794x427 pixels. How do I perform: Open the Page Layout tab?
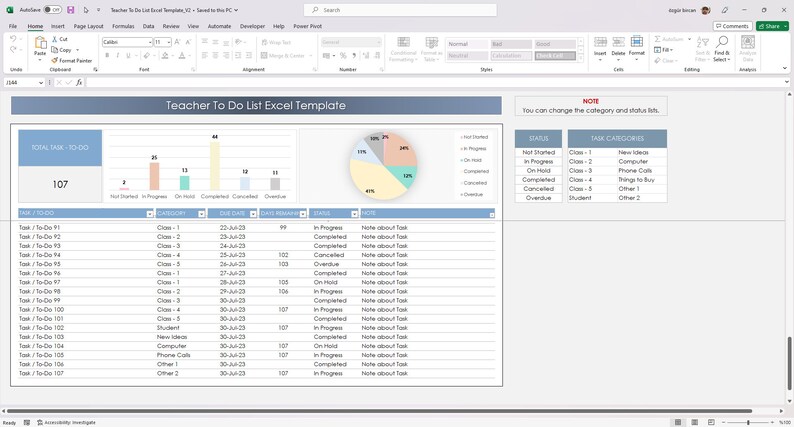point(89,26)
